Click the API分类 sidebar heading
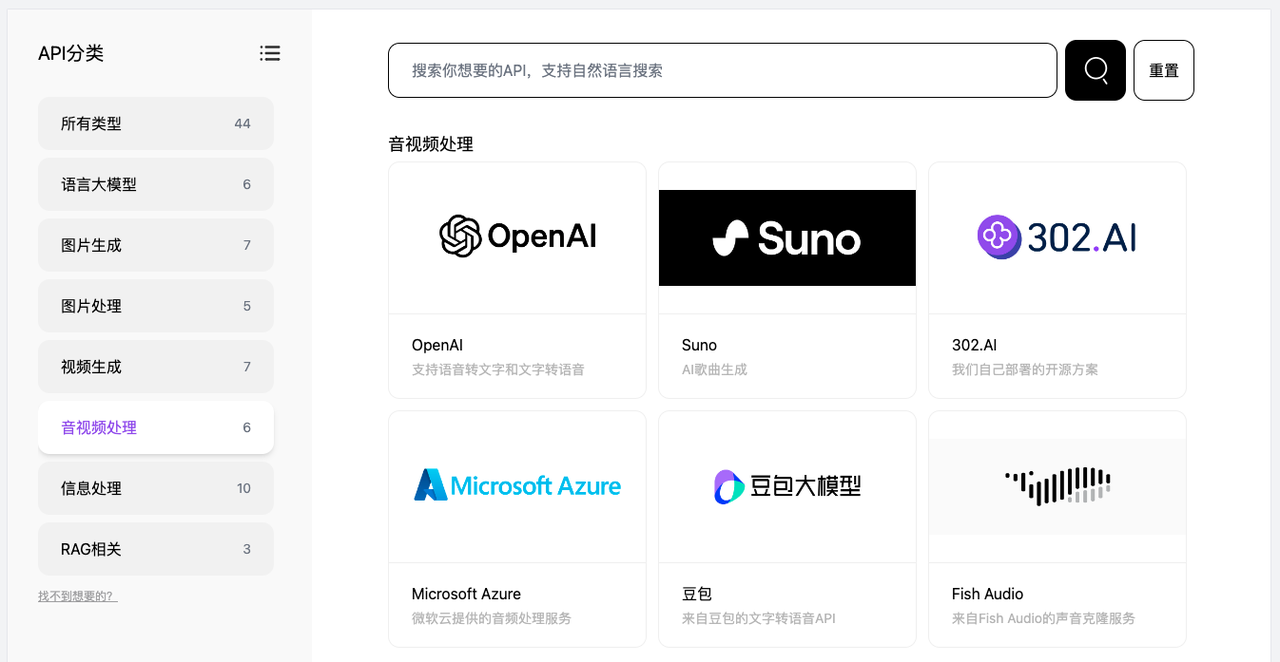Image resolution: width=1280 pixels, height=662 pixels. [x=71, y=54]
